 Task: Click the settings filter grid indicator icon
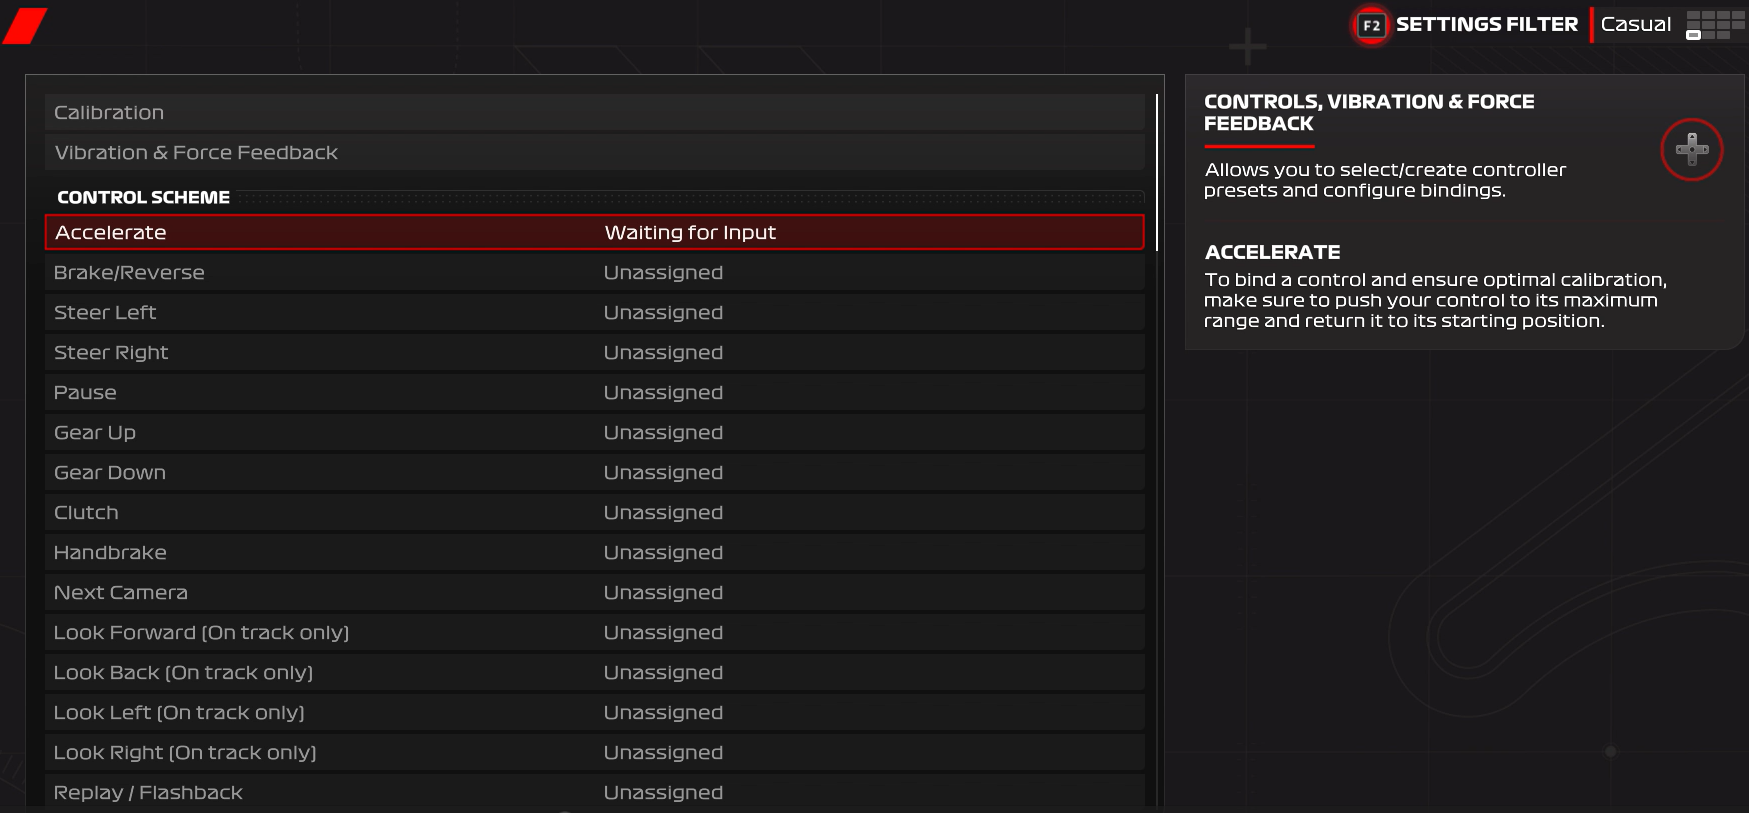pos(1714,25)
